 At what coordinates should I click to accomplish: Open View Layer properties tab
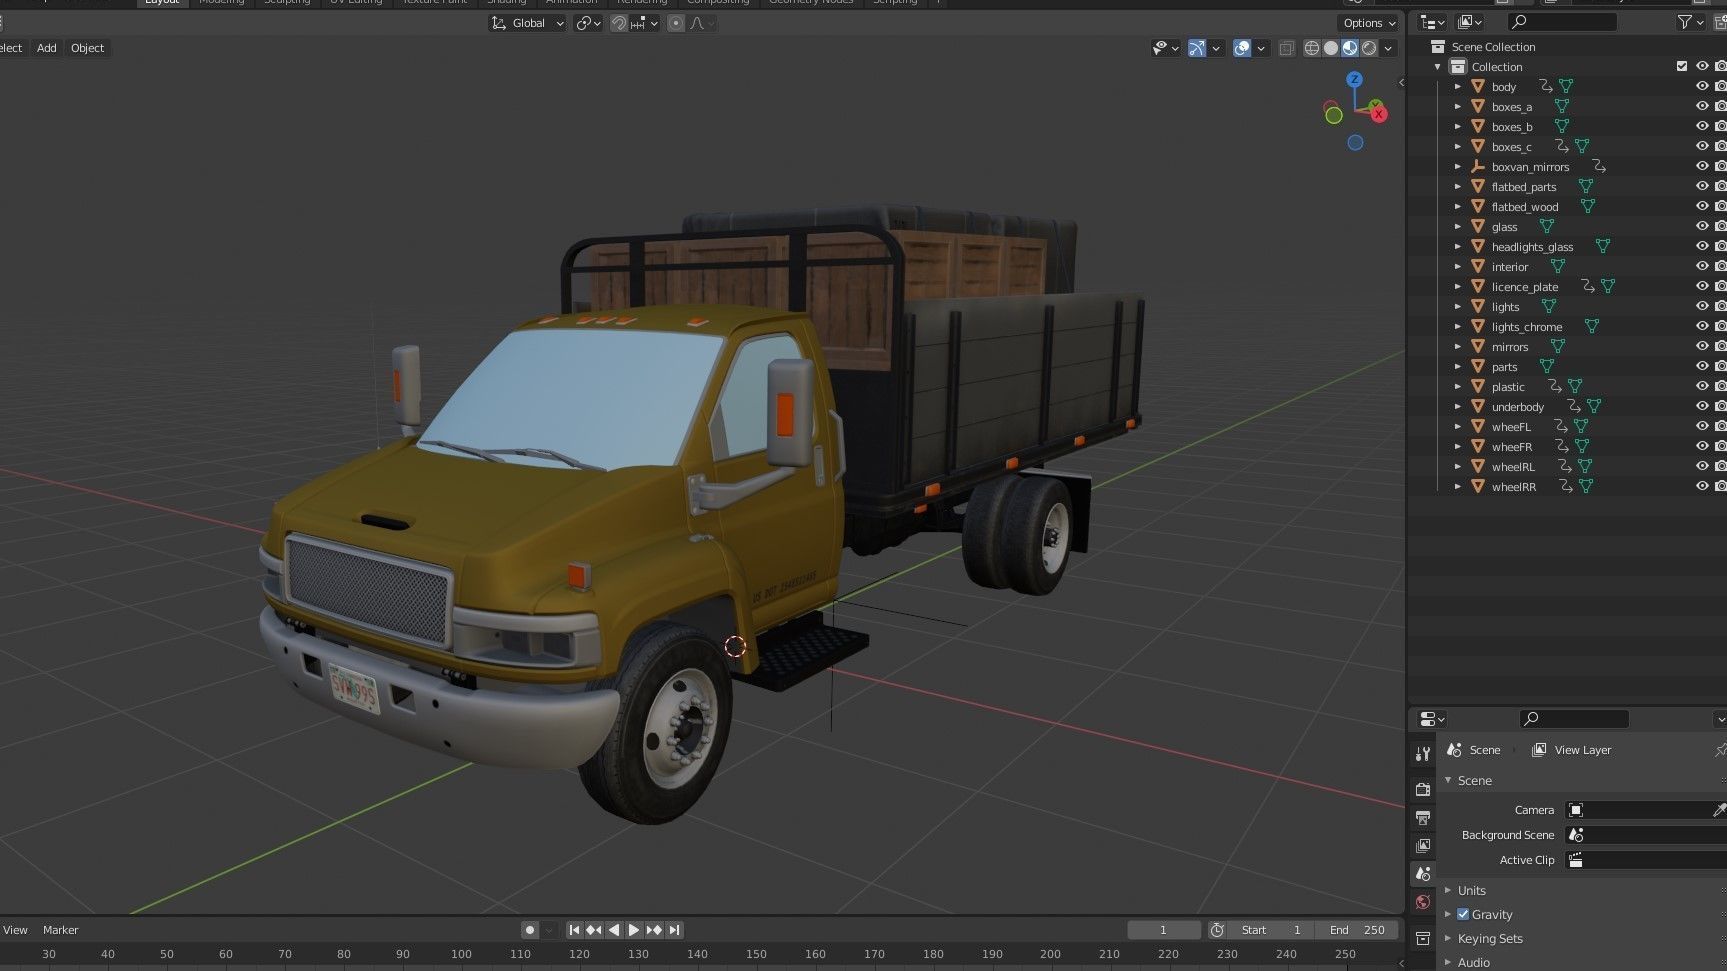pyautogui.click(x=1423, y=845)
